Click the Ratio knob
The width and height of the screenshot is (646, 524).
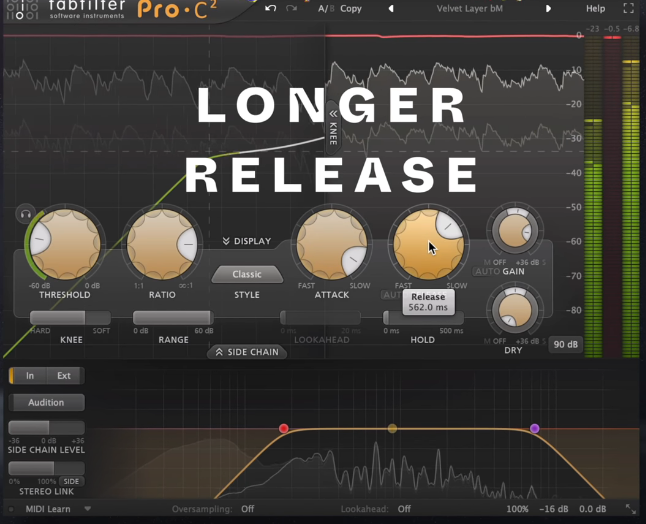[x=162, y=244]
